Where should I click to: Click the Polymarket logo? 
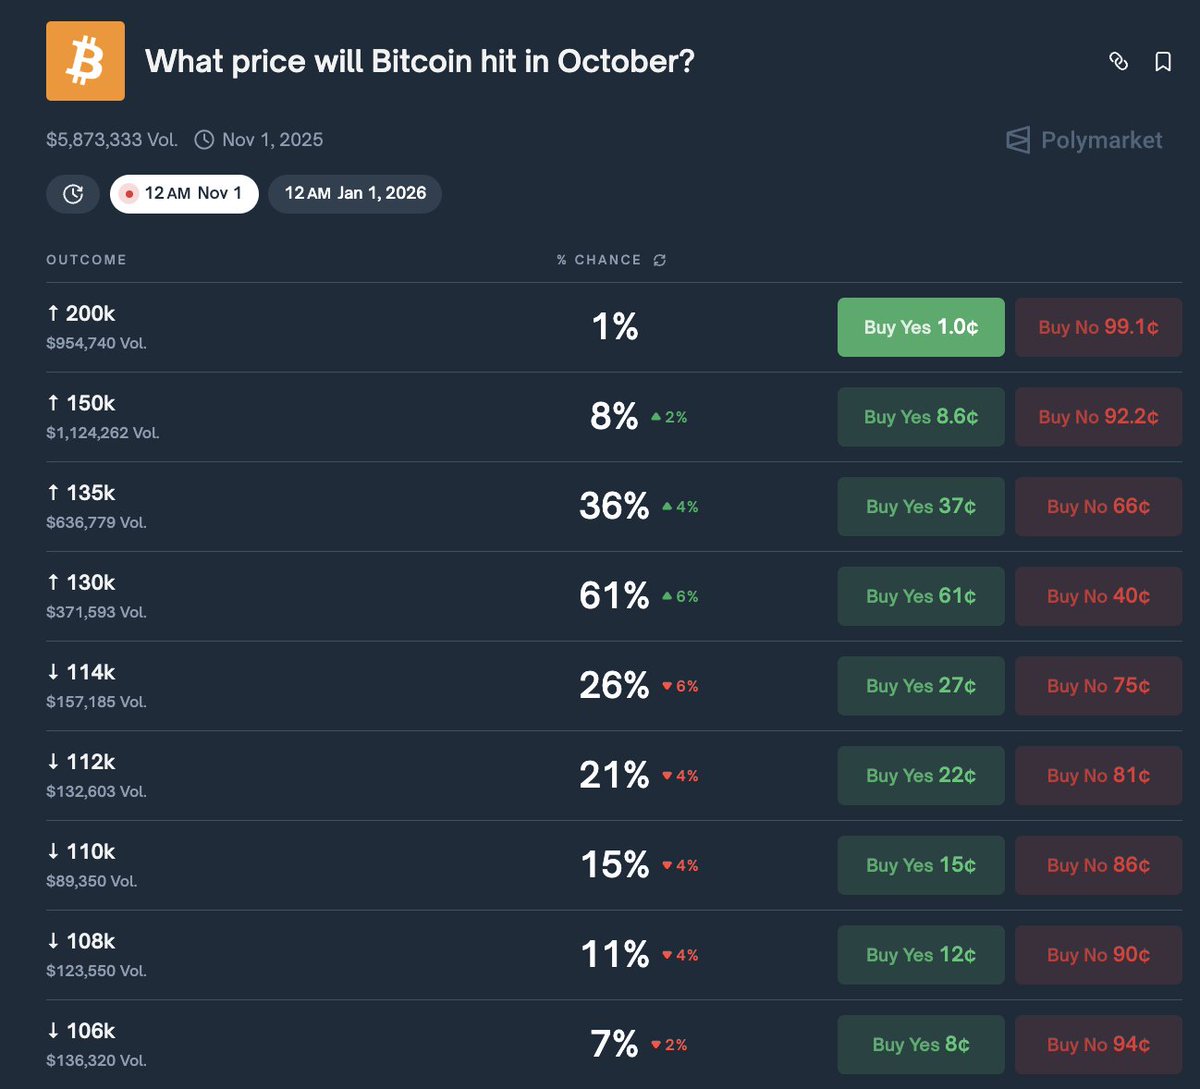pos(1084,140)
